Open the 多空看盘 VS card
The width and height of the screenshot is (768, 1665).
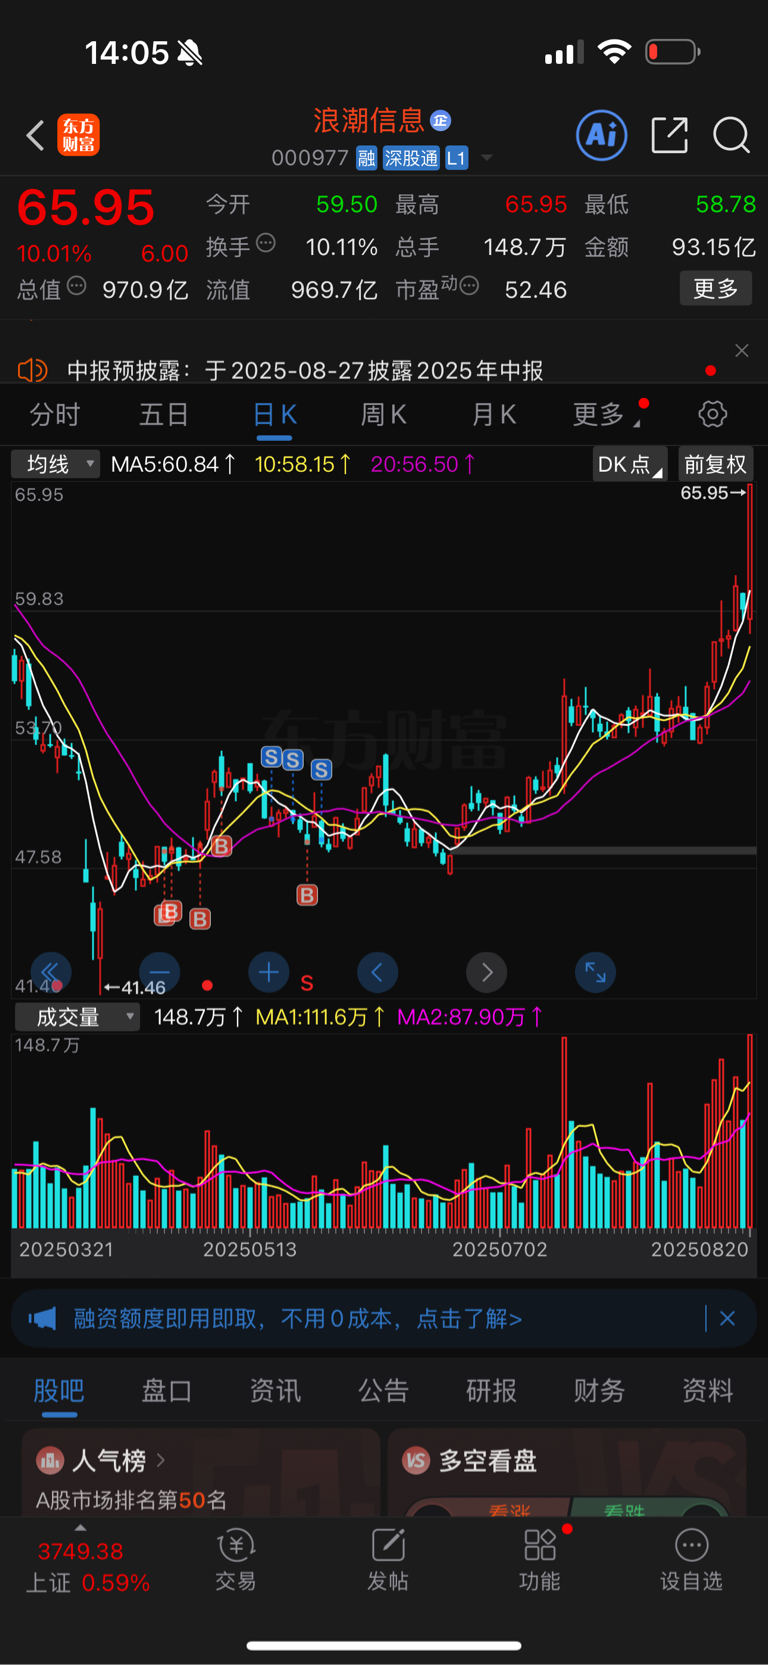point(416,1461)
